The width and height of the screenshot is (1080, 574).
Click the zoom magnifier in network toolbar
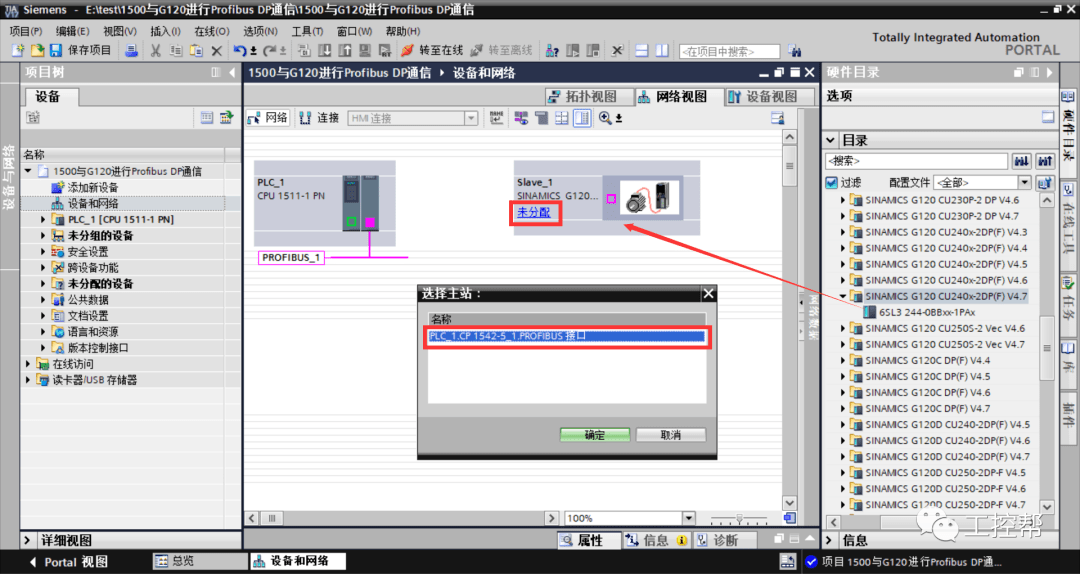[605, 118]
